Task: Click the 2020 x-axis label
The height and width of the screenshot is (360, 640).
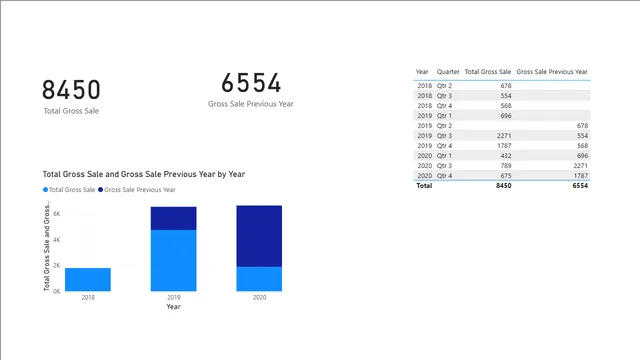Action: 260,298
